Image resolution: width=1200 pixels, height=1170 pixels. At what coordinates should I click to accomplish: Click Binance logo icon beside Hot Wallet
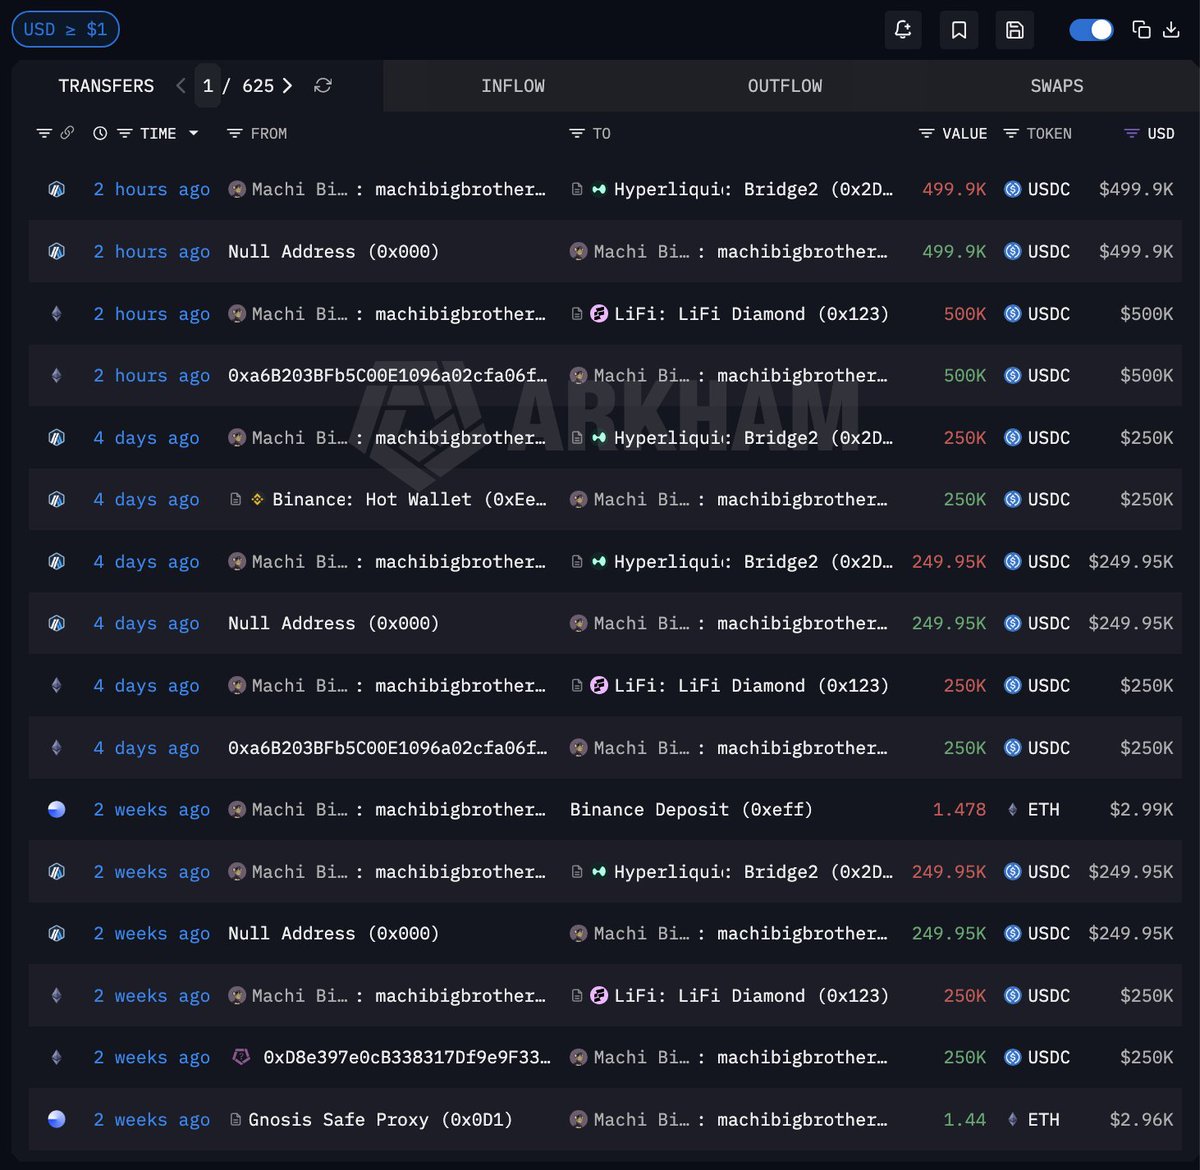coord(257,499)
